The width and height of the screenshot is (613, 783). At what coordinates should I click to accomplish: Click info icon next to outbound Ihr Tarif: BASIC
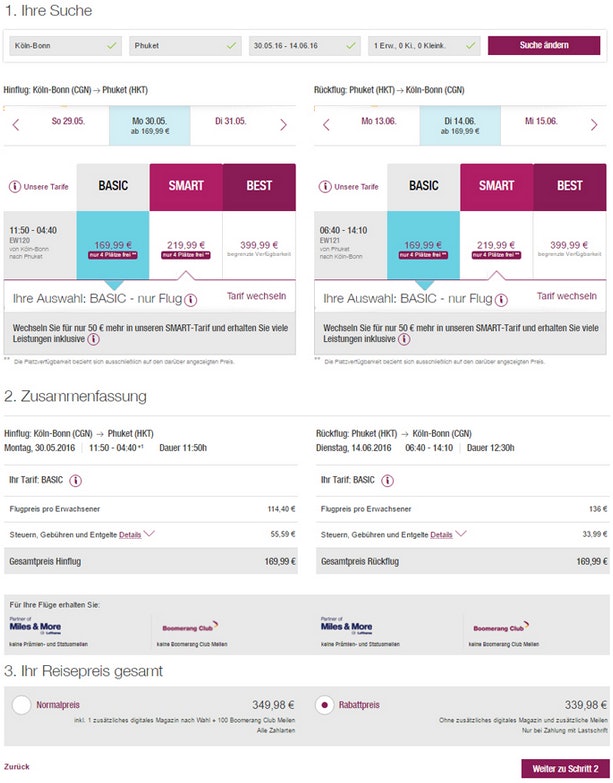(x=73, y=481)
